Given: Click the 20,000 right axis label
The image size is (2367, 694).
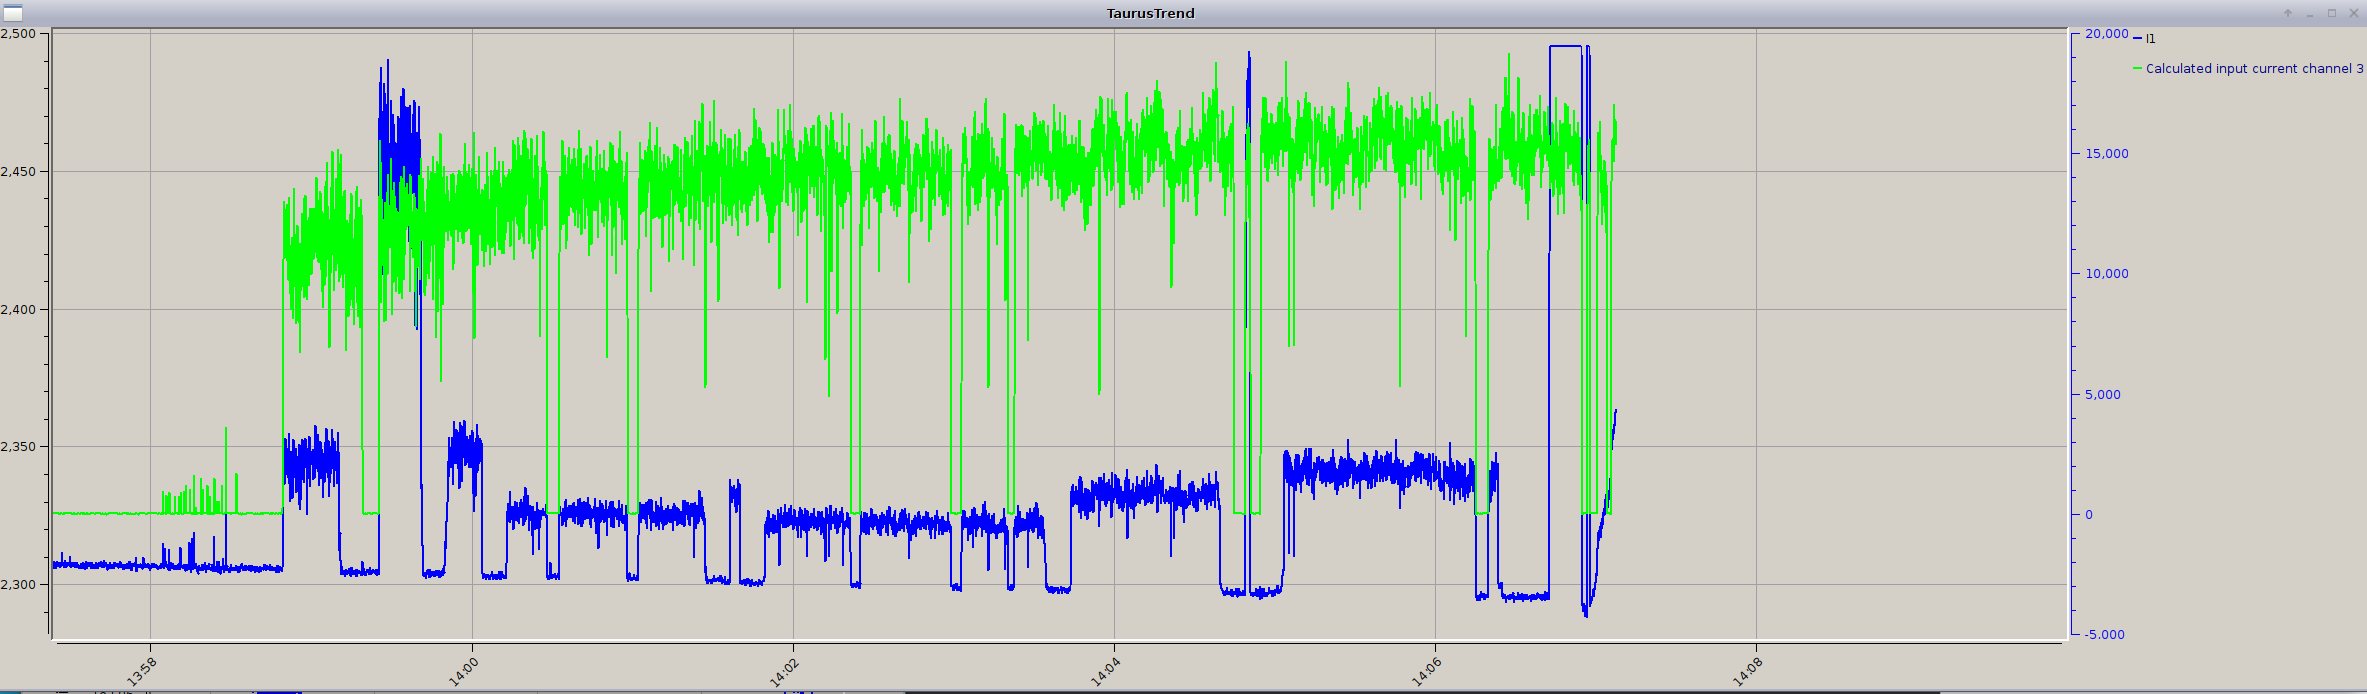Looking at the screenshot, I should pyautogui.click(x=2106, y=34).
